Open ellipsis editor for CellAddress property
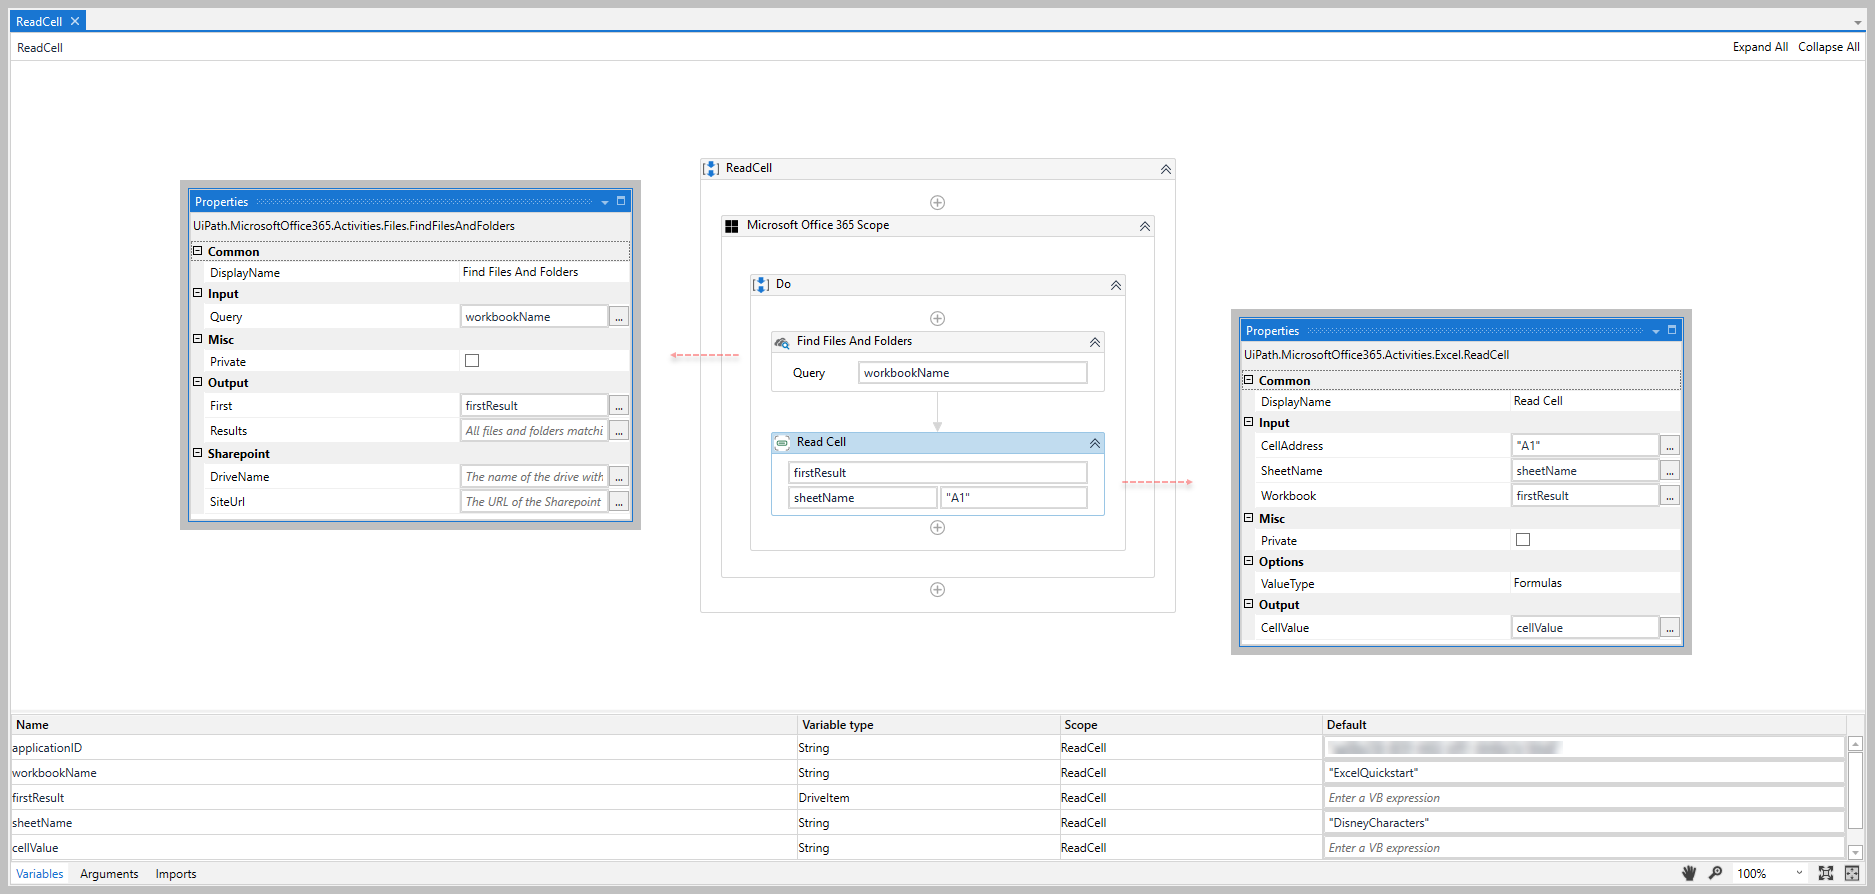 tap(1670, 446)
